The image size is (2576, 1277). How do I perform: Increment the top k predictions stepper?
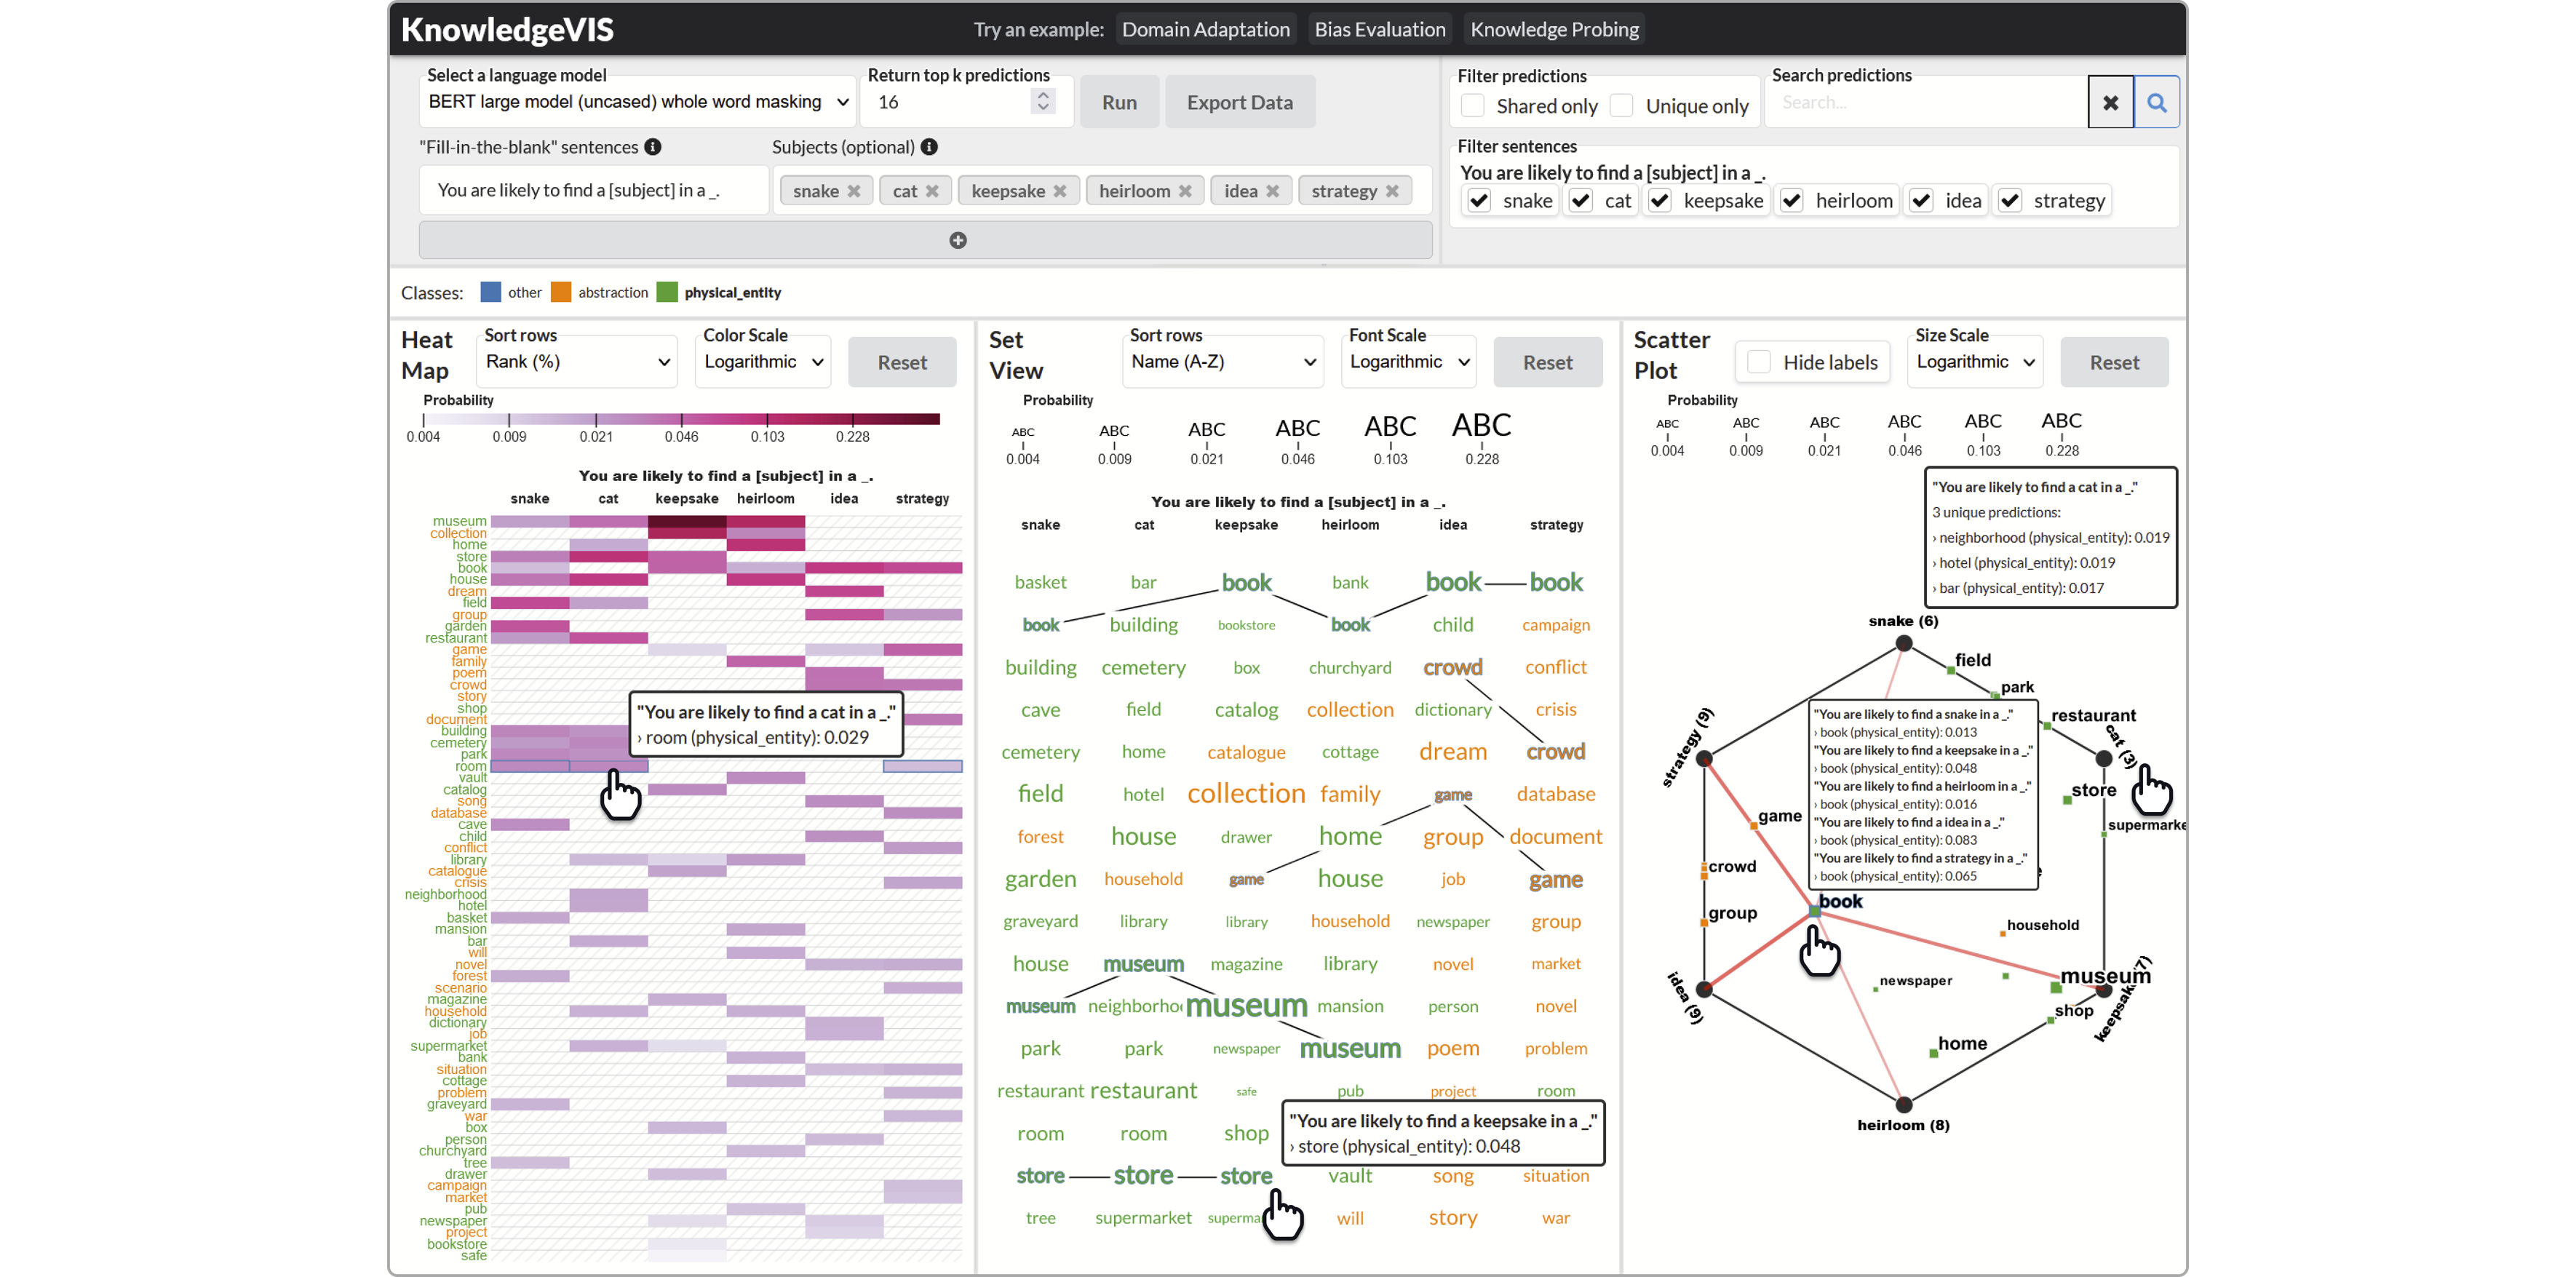[1043, 95]
